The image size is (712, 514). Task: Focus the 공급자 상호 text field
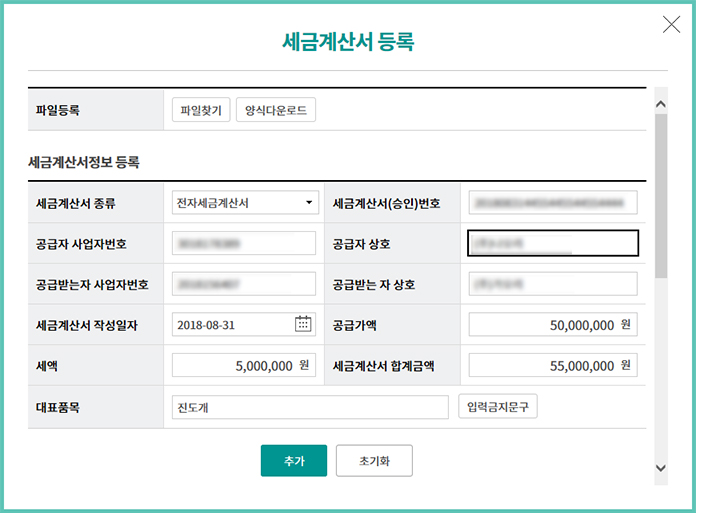point(552,243)
